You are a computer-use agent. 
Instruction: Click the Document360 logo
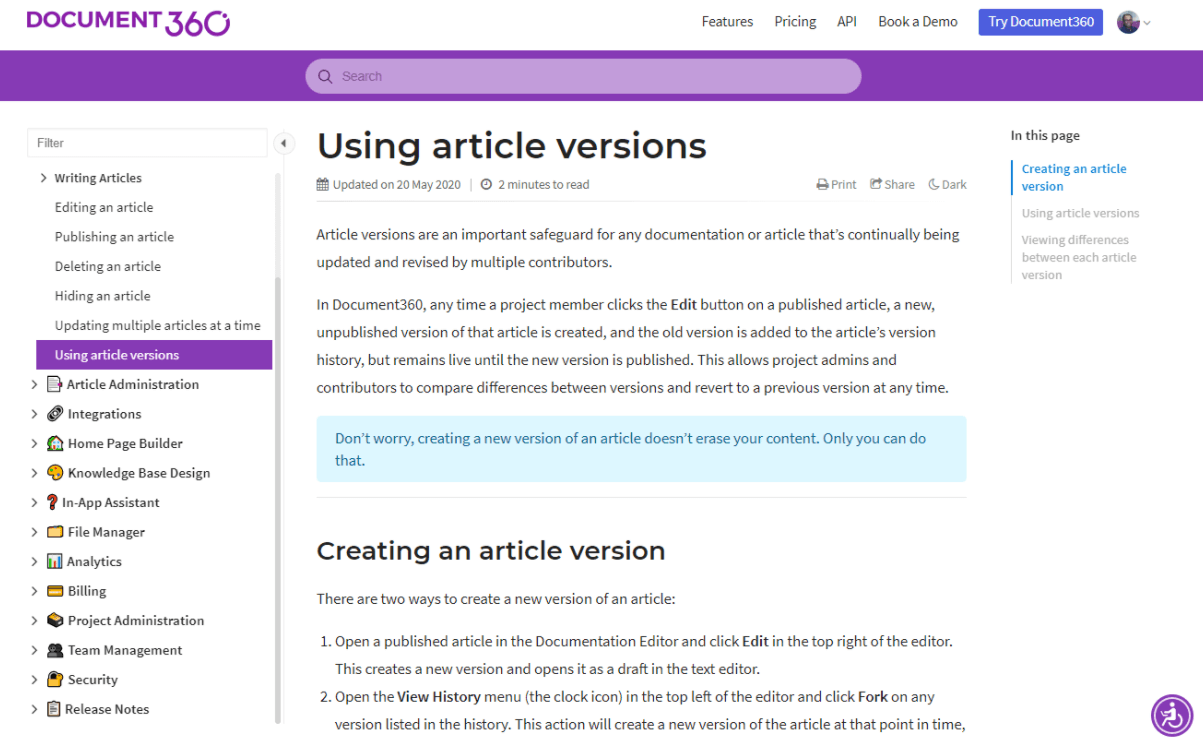click(128, 22)
